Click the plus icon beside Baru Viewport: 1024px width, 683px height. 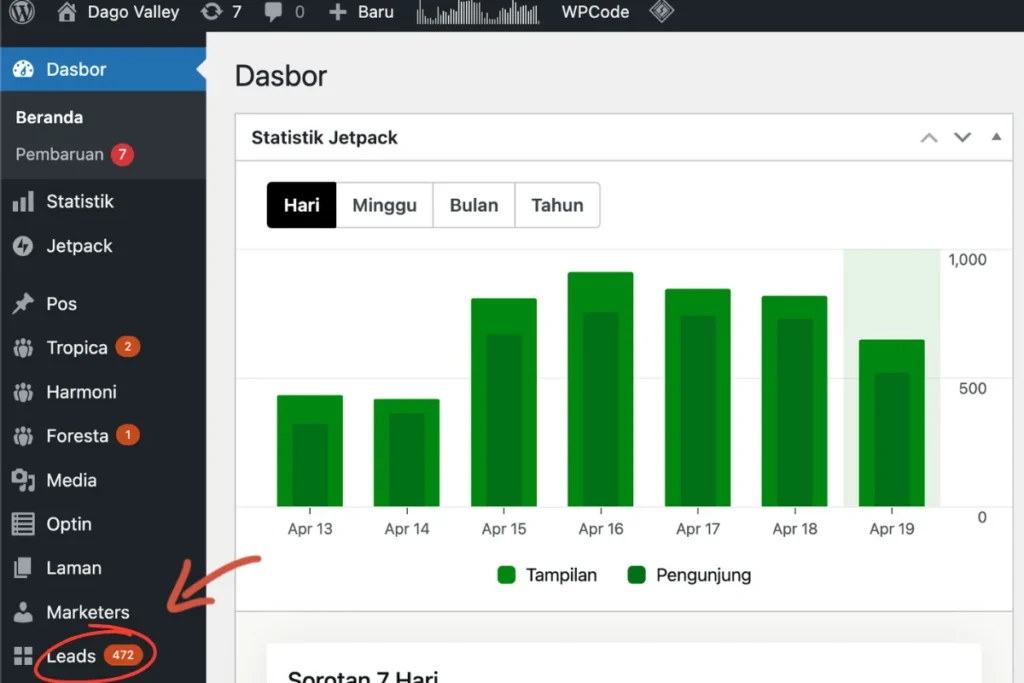tap(337, 13)
